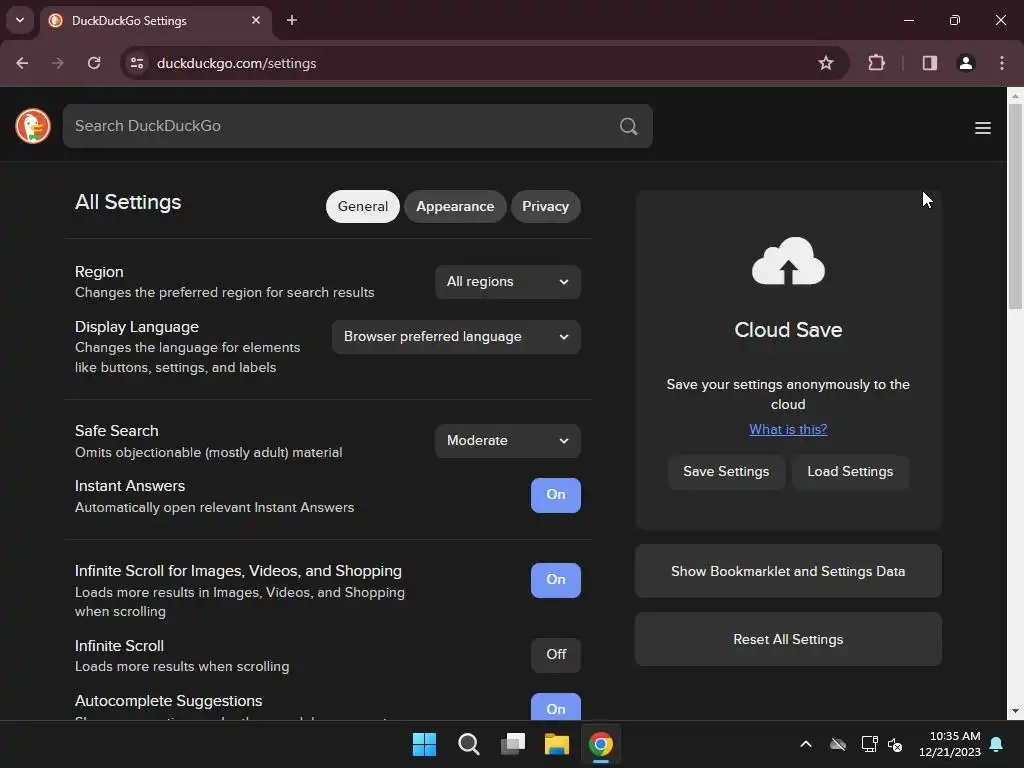Open the Chrome profile avatar
Viewport: 1024px width, 768px height.
pyautogui.click(x=965, y=63)
